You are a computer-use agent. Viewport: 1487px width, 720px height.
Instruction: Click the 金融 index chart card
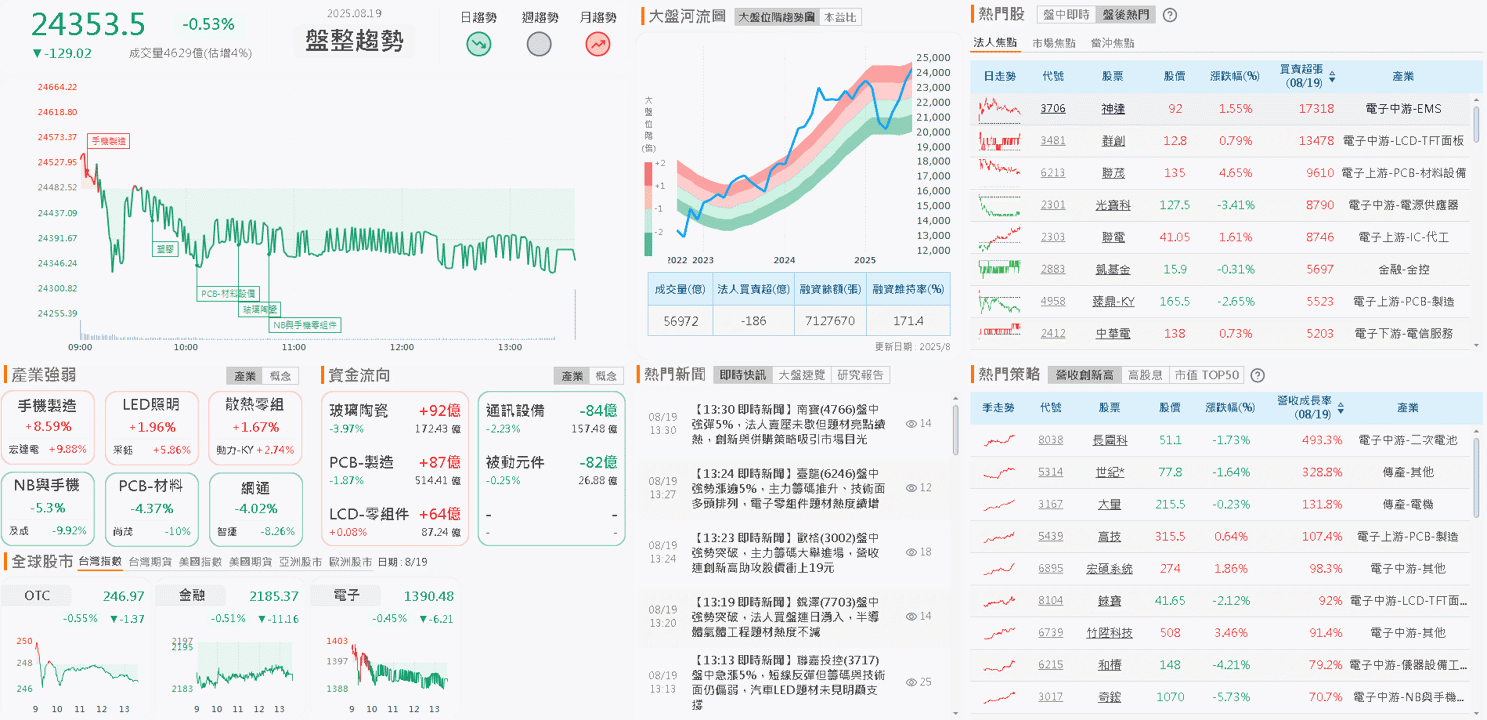pos(230,650)
